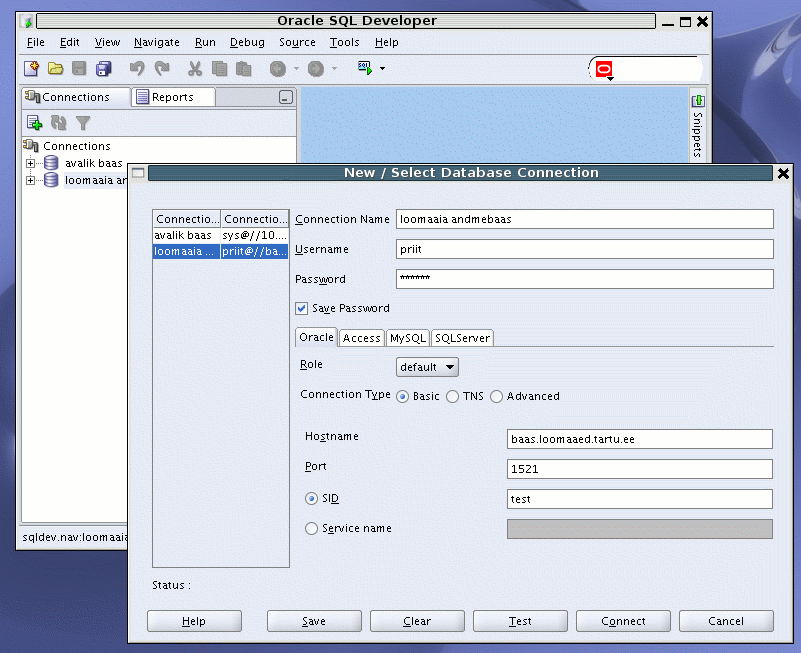Expand the loomaaia tree node
This screenshot has width=801, height=653.
(x=31, y=180)
